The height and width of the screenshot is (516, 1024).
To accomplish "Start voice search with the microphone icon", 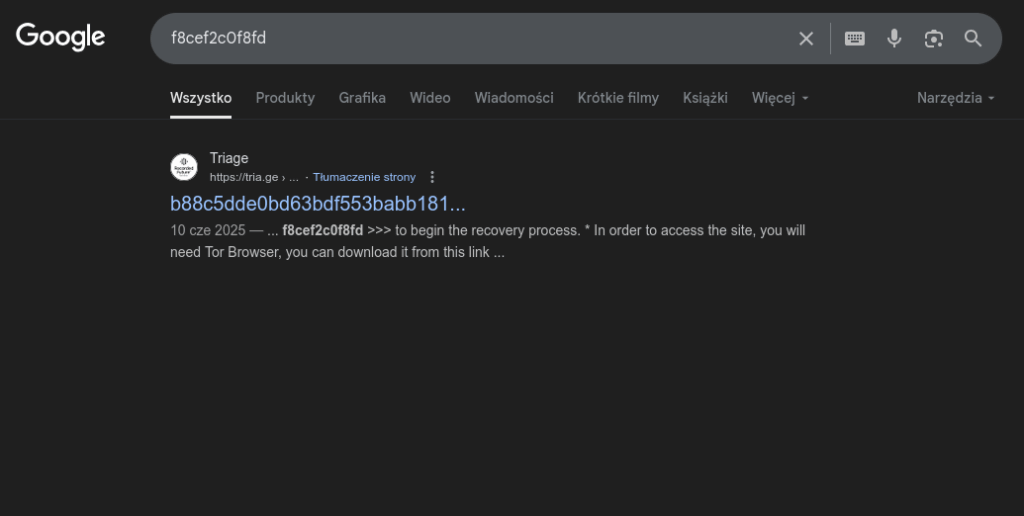I will [894, 39].
